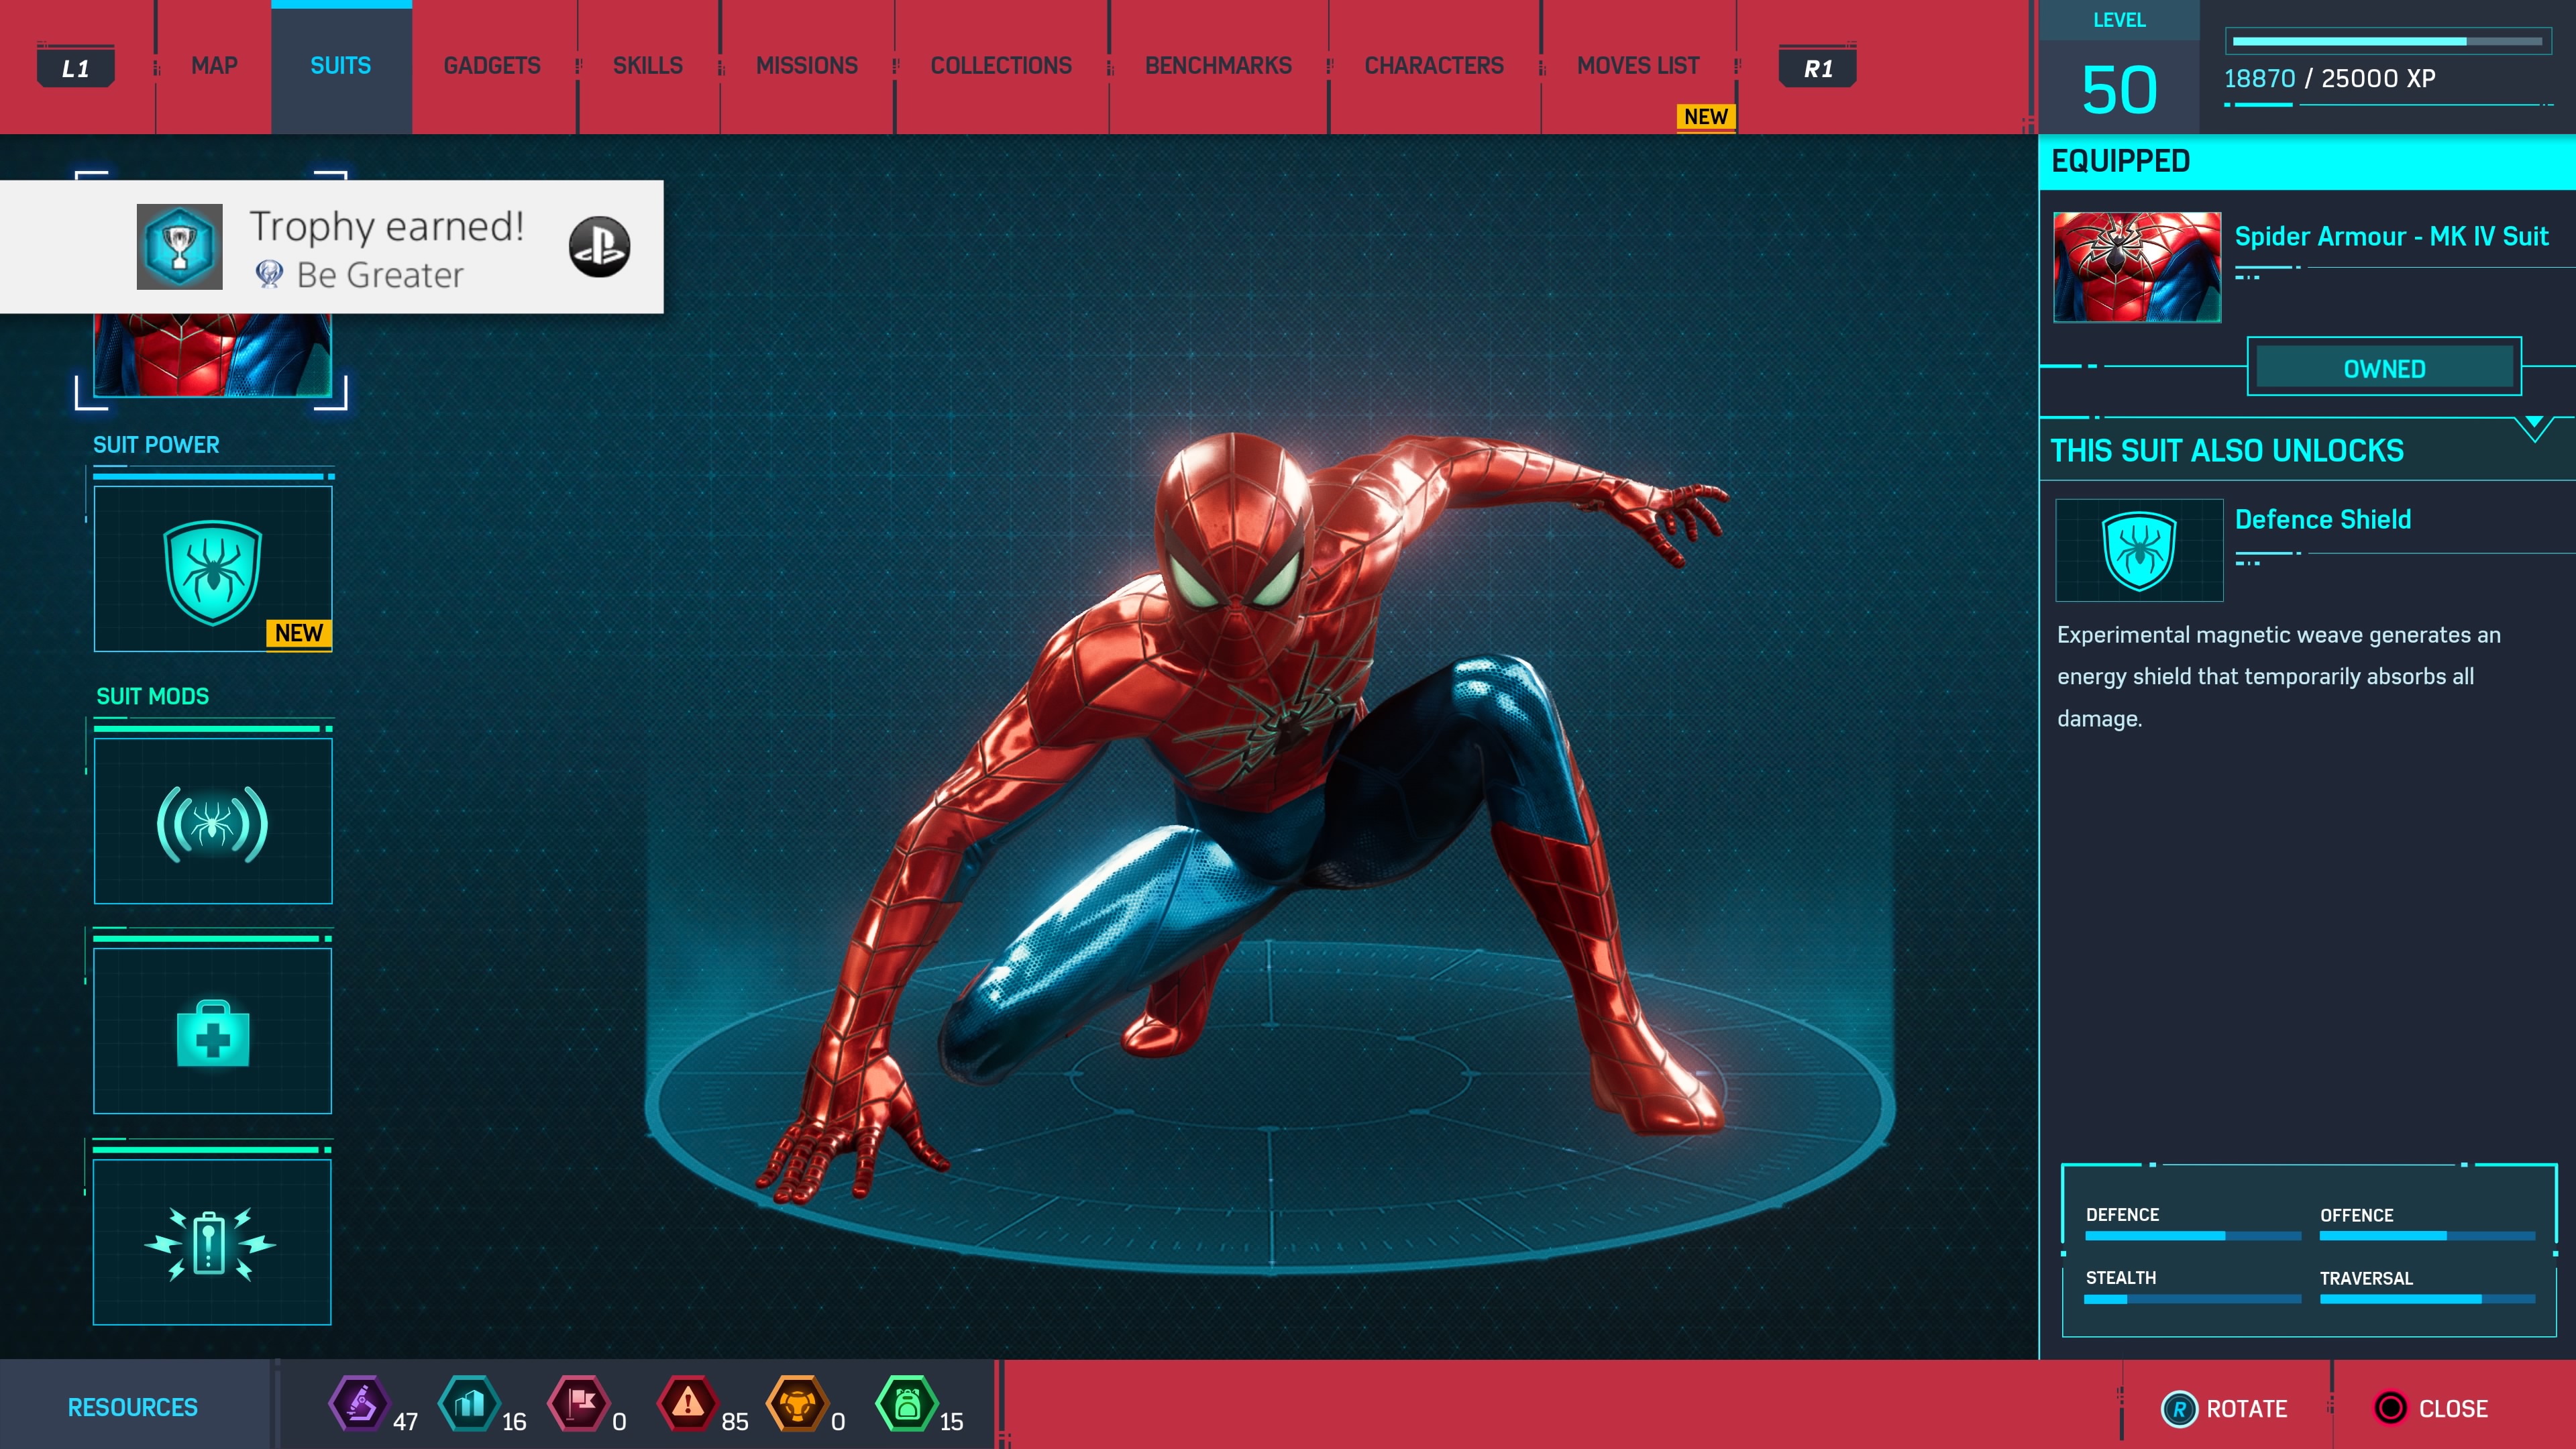Click the PlayStation logo in notification

click(x=599, y=247)
